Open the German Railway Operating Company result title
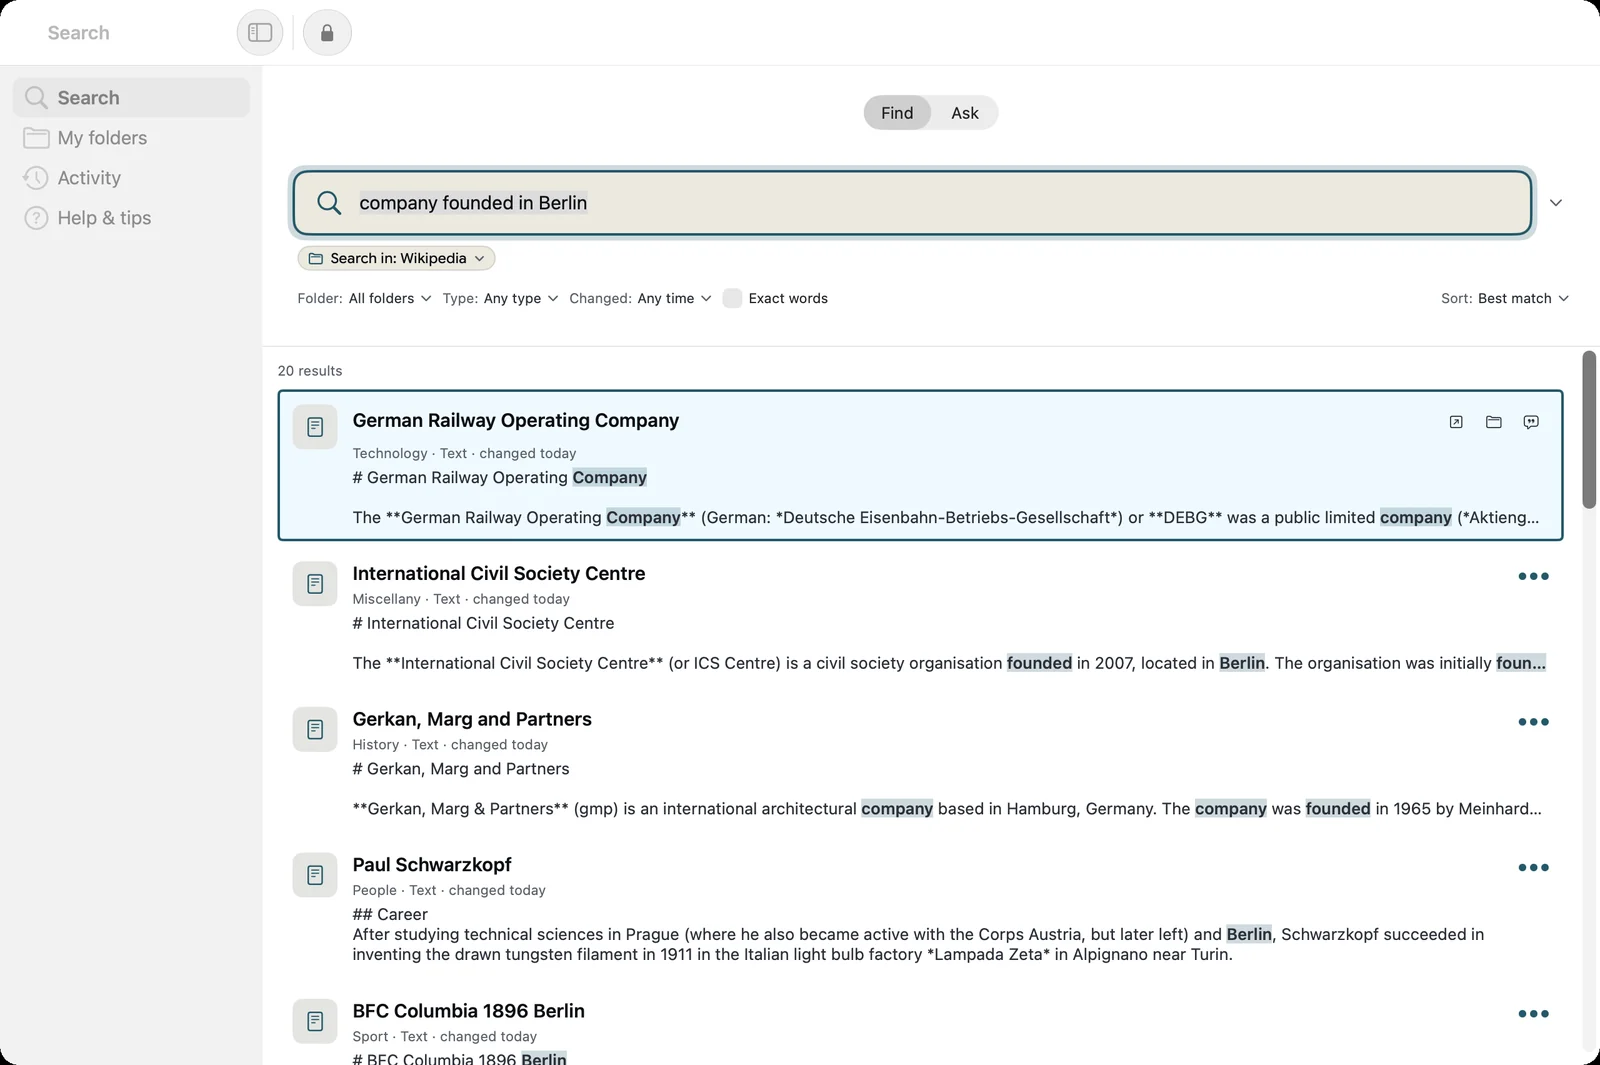 click(x=516, y=421)
